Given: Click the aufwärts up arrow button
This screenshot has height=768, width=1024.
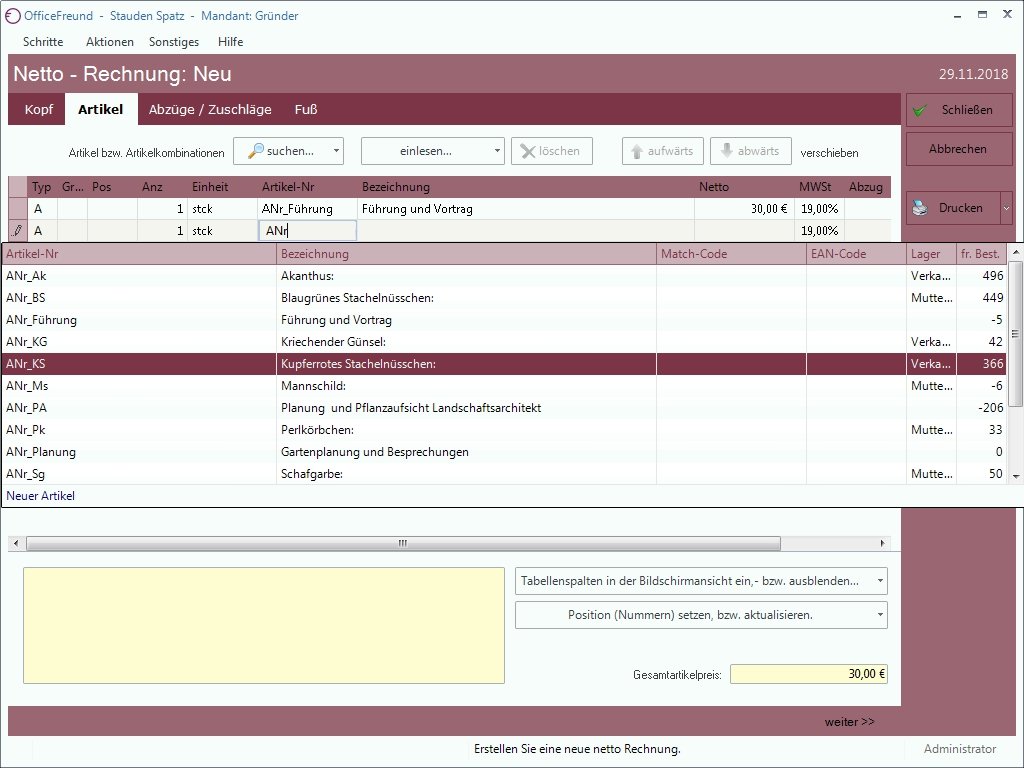Looking at the screenshot, I should click(662, 151).
